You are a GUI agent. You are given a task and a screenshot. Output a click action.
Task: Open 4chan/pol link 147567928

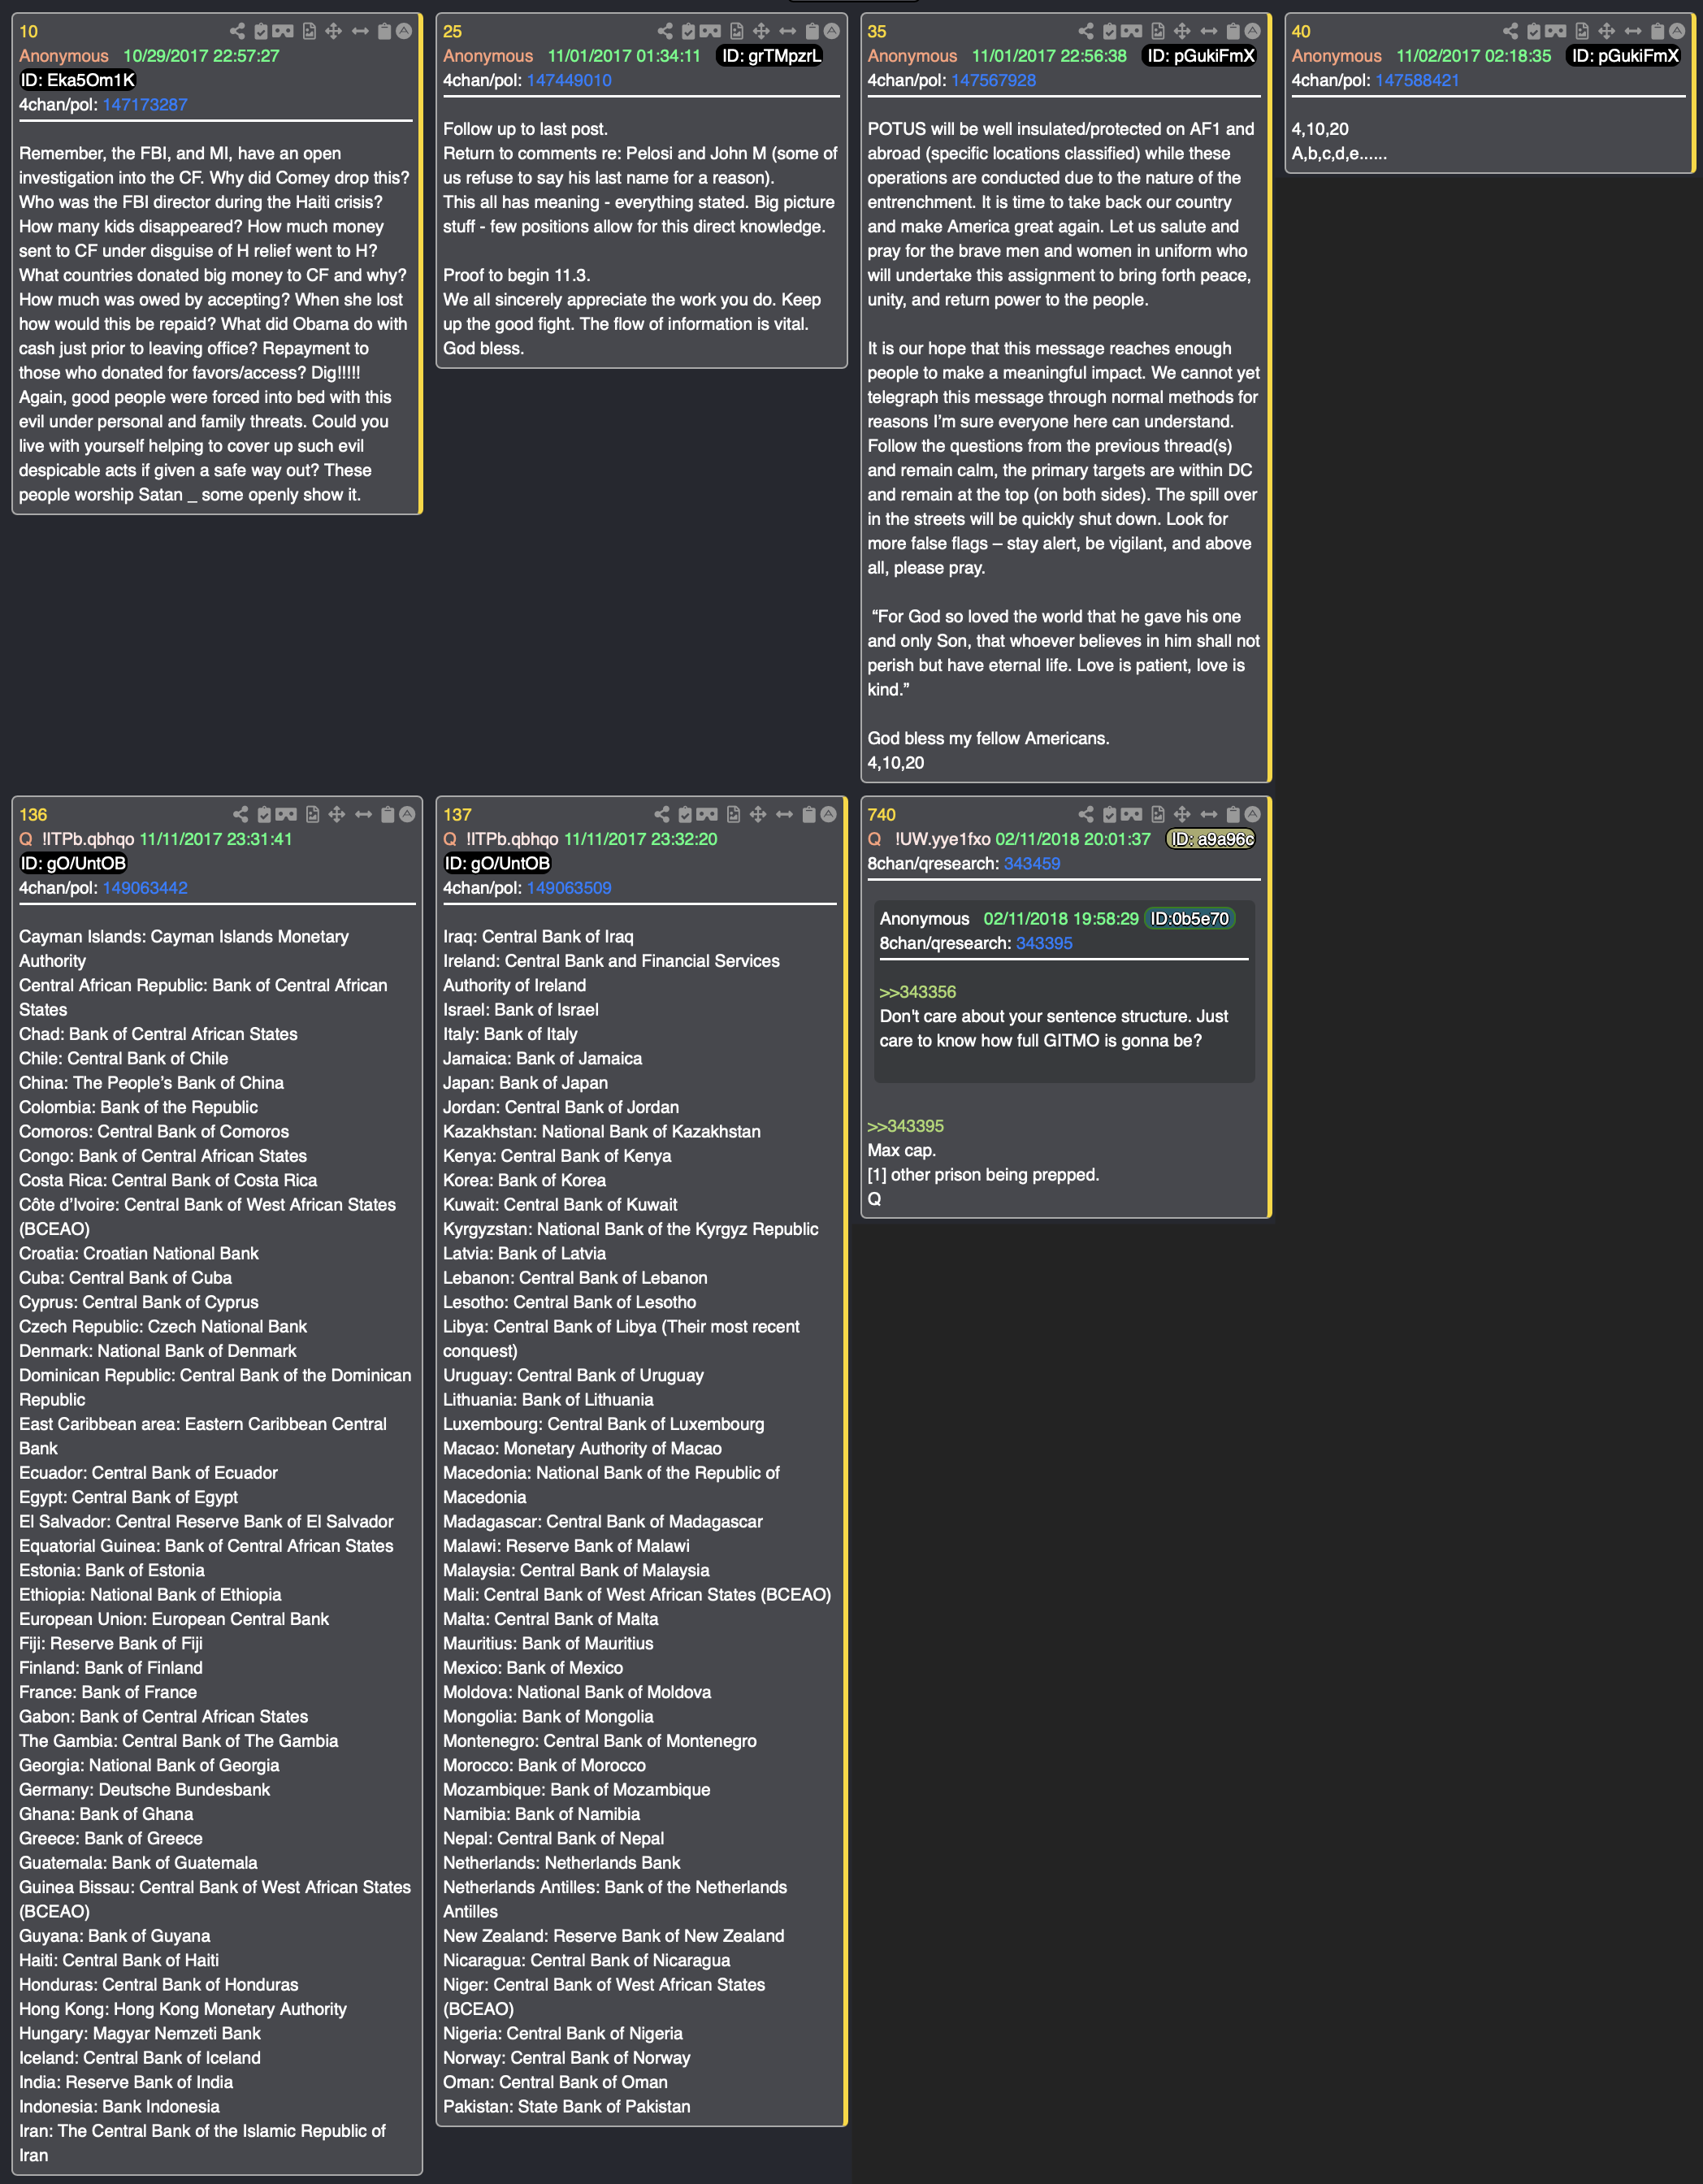993,80
